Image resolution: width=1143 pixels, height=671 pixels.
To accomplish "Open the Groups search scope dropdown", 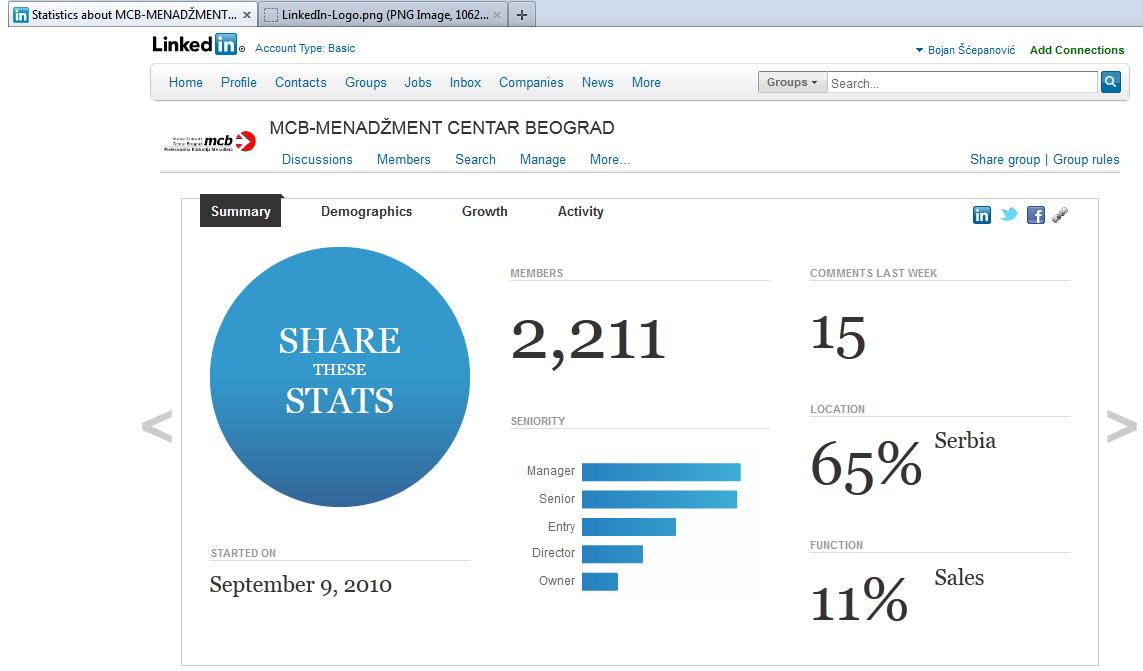I will click(792, 82).
